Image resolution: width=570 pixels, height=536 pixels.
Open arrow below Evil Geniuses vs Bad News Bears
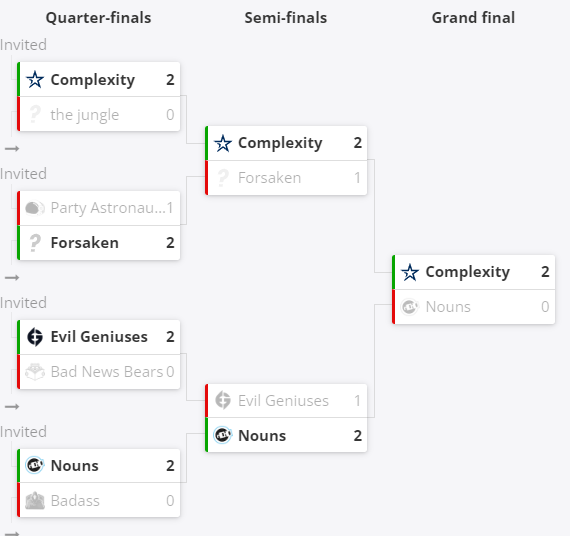pos(12,406)
